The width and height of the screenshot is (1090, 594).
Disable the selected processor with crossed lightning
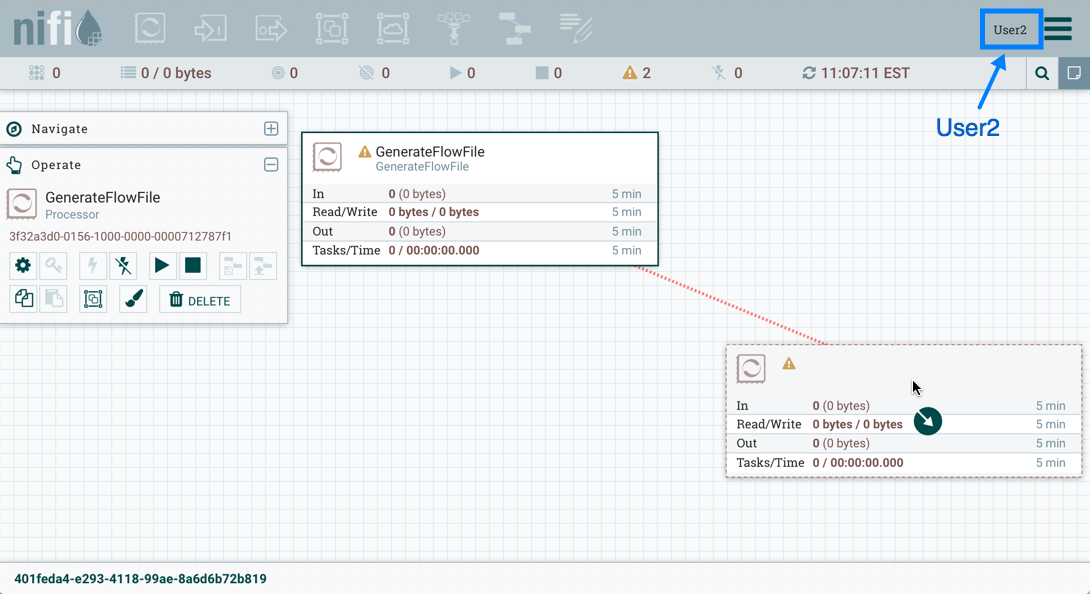point(123,266)
